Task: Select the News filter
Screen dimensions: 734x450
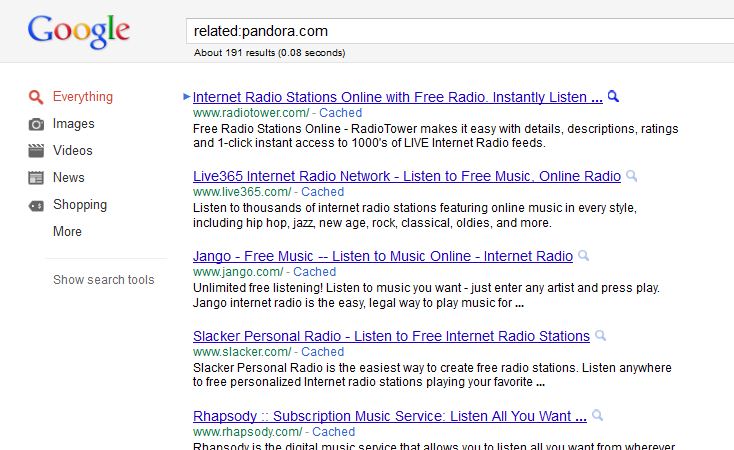Action: (x=69, y=177)
